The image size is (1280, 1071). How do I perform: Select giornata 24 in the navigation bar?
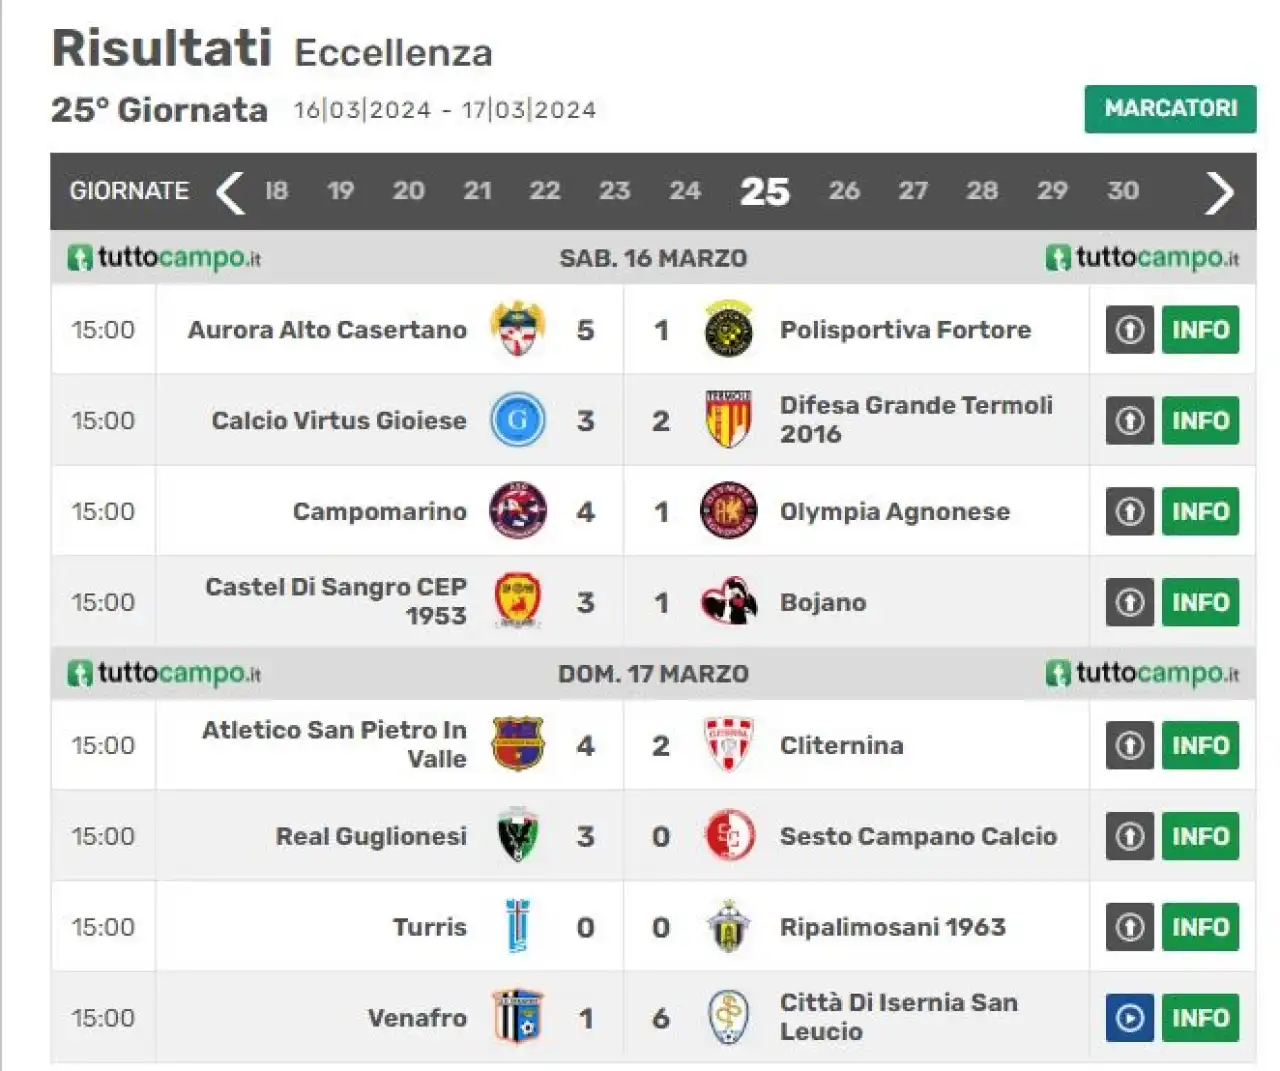point(685,191)
